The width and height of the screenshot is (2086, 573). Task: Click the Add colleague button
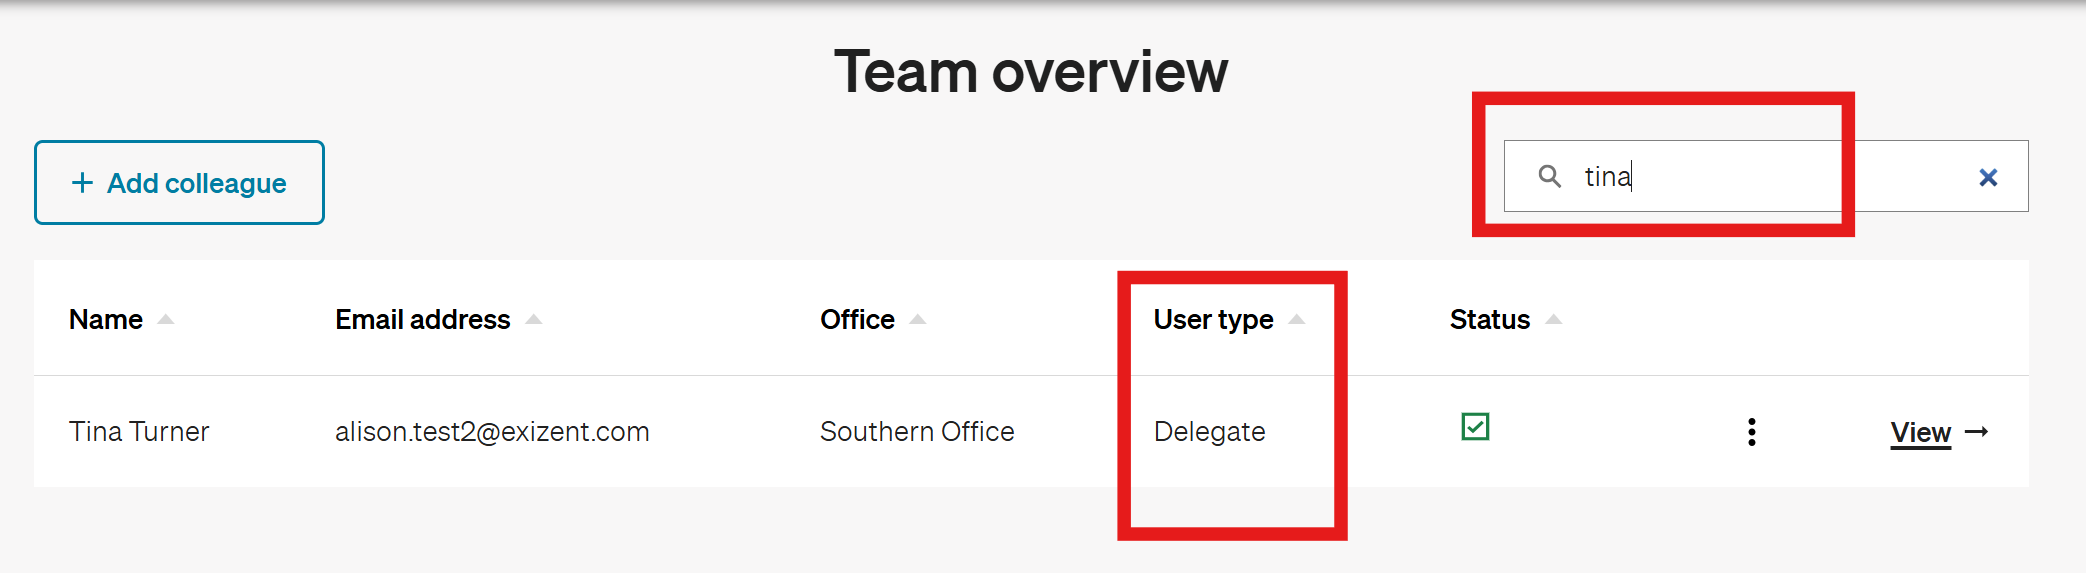179,183
